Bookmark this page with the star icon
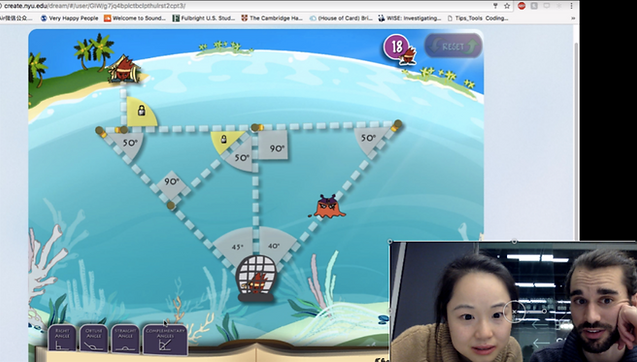Screen dimensions: 637x362 tap(507, 6)
